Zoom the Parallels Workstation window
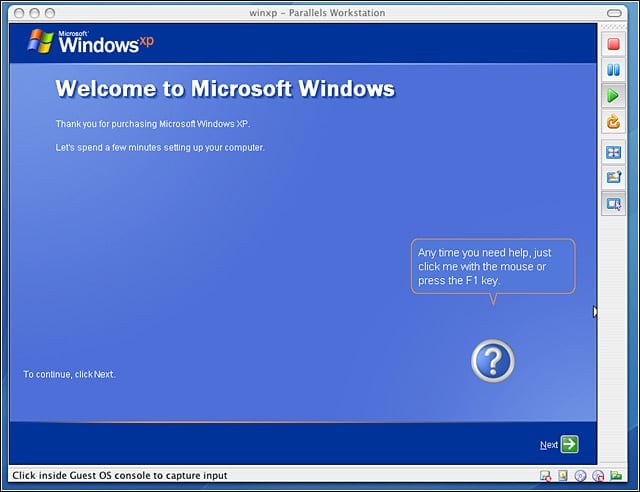Image resolution: width=640 pixels, height=492 pixels. pyautogui.click(x=50, y=13)
